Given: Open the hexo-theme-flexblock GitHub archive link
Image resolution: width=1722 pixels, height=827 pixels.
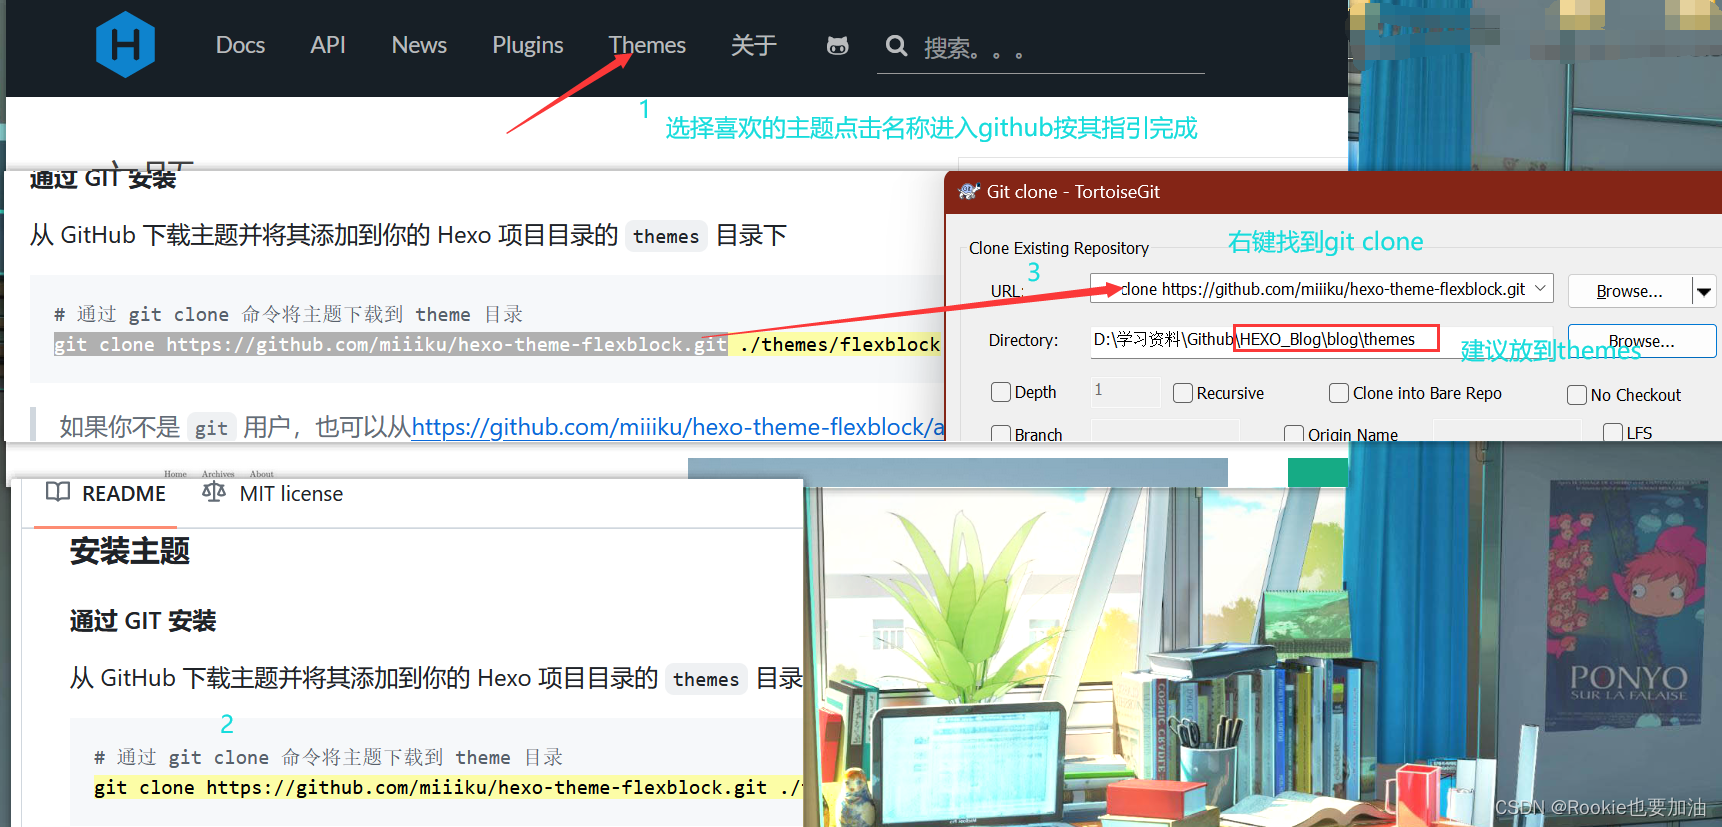Looking at the screenshot, I should pos(678,427).
